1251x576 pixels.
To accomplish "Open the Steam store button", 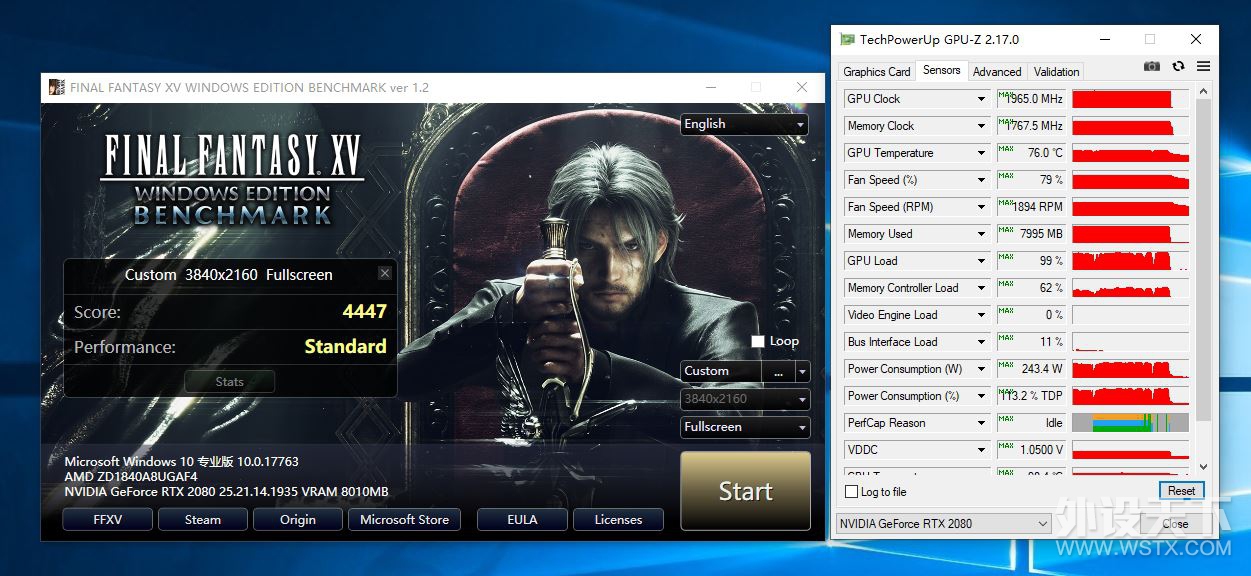I will point(203,520).
